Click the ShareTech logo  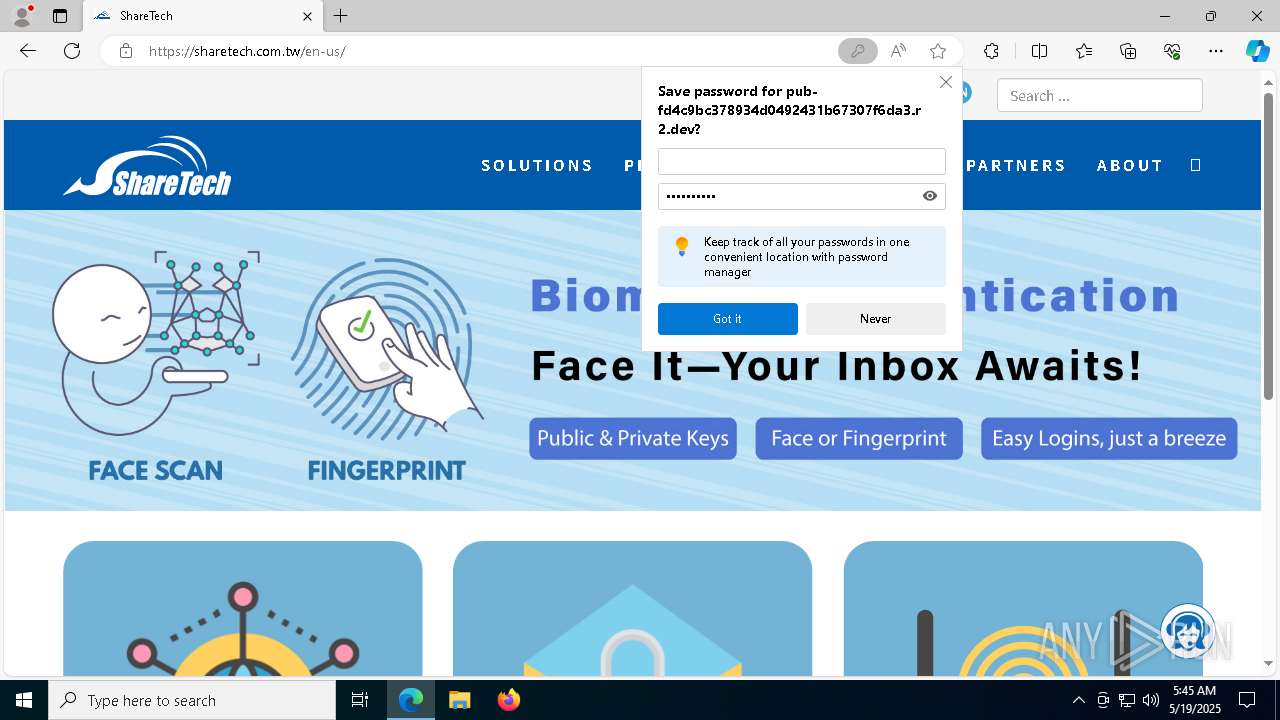[147, 166]
